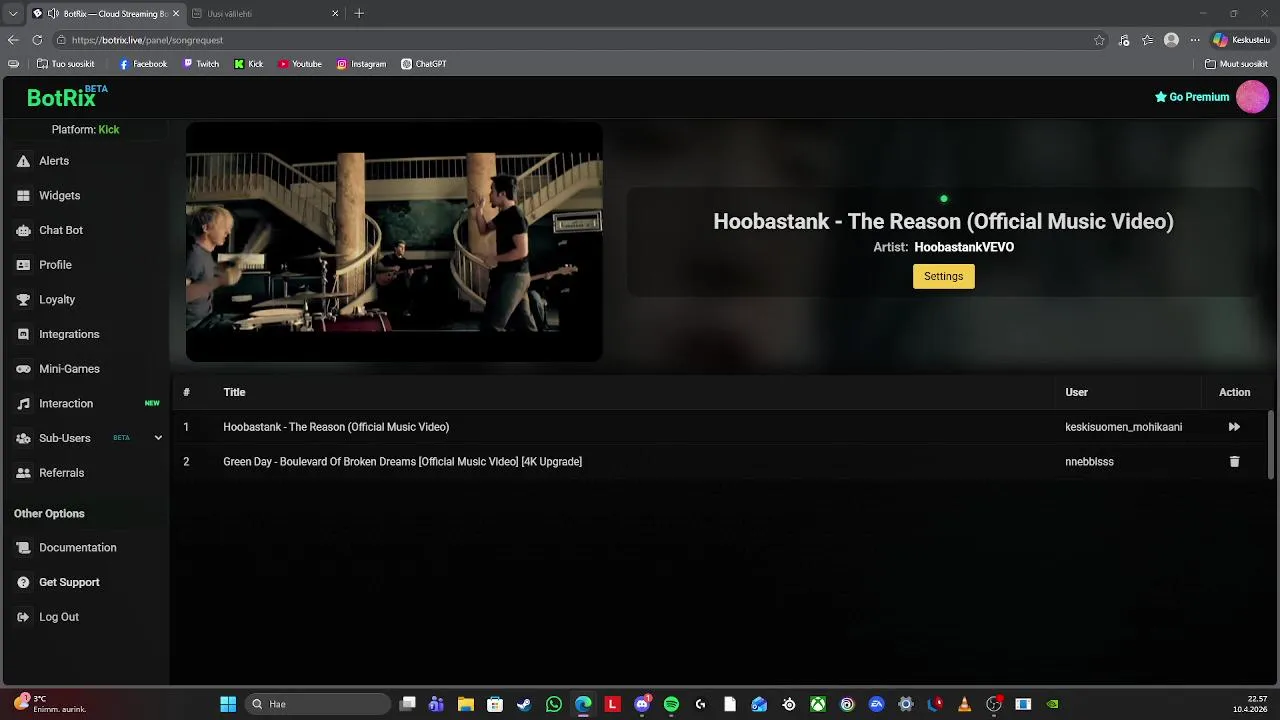This screenshot has height=720, width=1280.
Task: Open Integrations in the sidebar
Action: [69, 334]
